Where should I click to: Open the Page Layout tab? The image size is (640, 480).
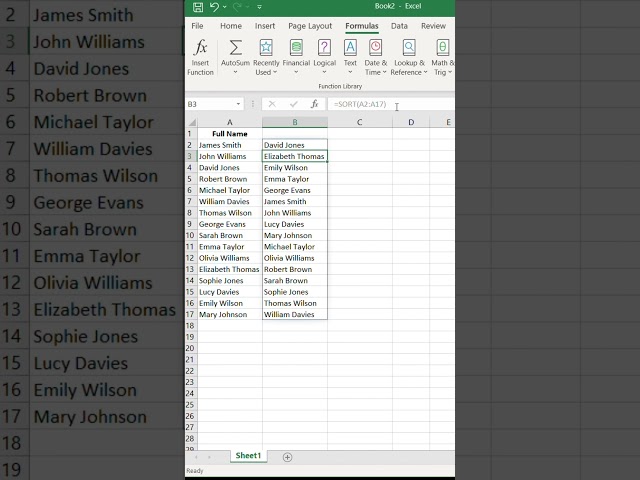[x=310, y=26]
